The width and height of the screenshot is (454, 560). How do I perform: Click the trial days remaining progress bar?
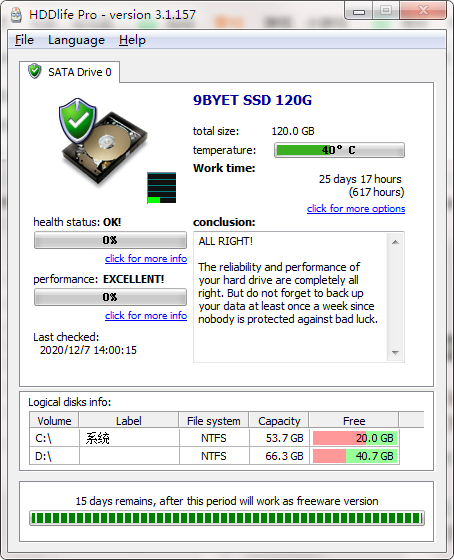coord(227,518)
